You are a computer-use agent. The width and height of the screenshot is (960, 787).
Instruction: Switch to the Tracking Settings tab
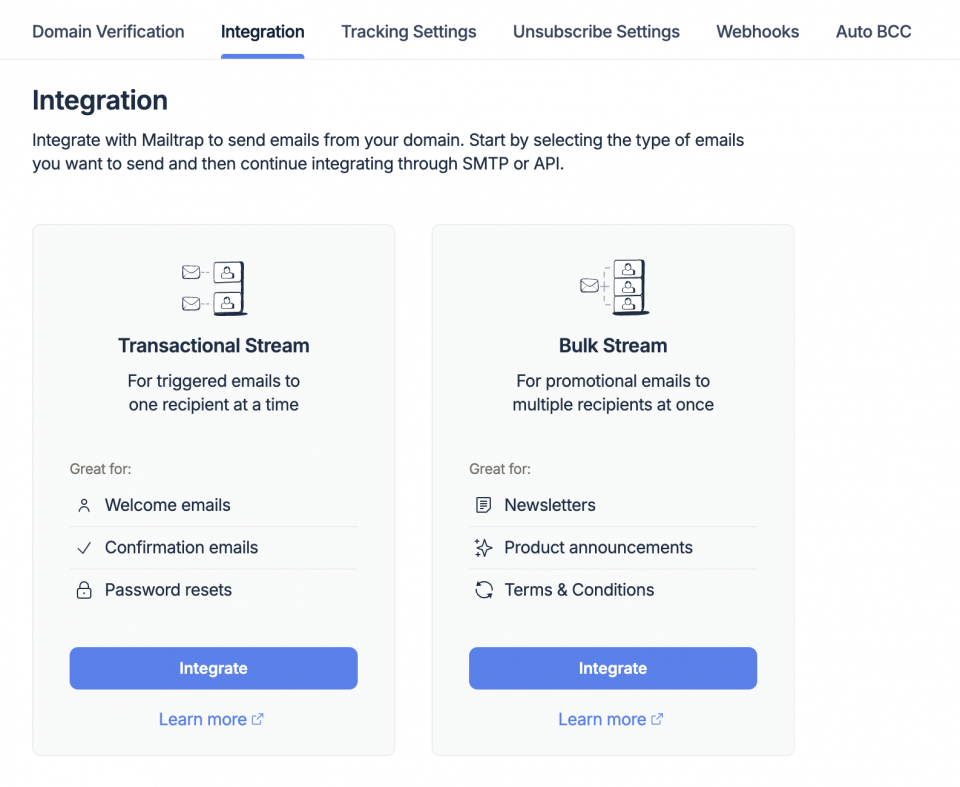[408, 31]
